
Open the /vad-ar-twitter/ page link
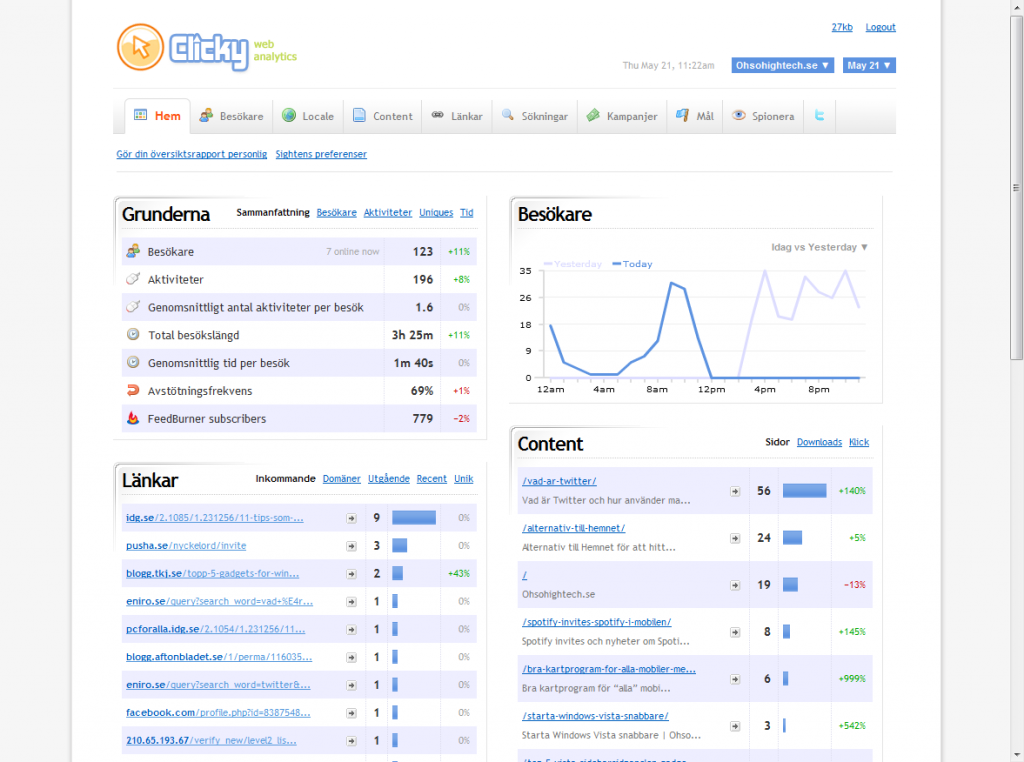tap(559, 481)
